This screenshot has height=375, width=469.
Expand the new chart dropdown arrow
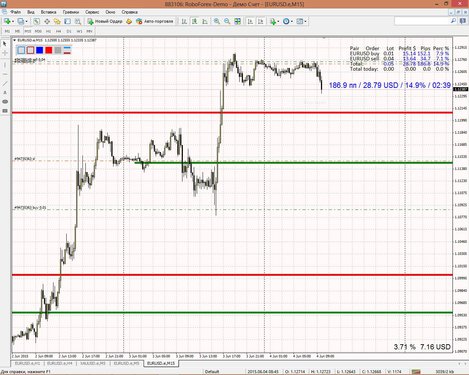[13, 21]
